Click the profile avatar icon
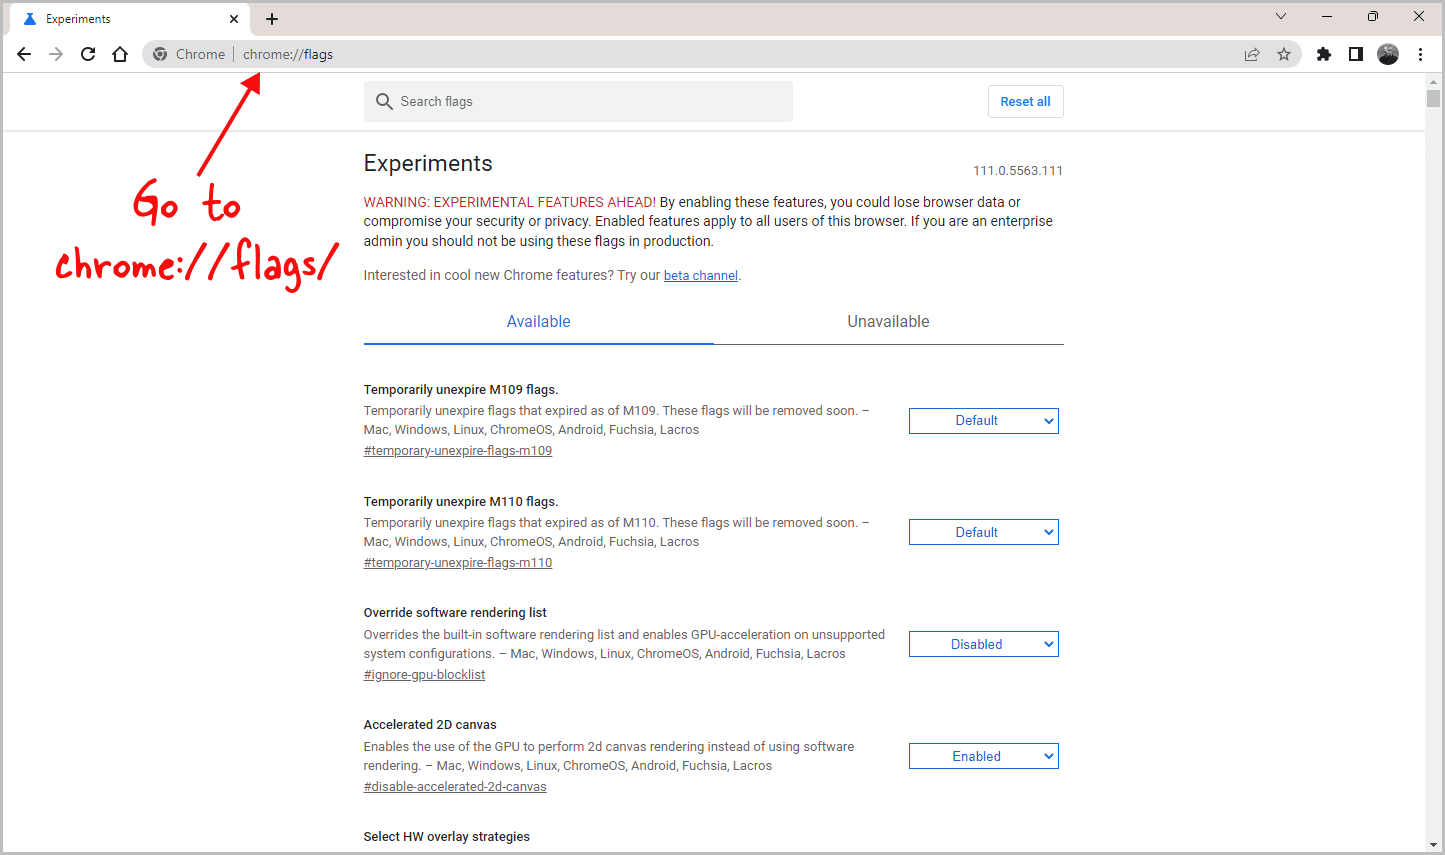The width and height of the screenshot is (1445, 855). tap(1388, 54)
